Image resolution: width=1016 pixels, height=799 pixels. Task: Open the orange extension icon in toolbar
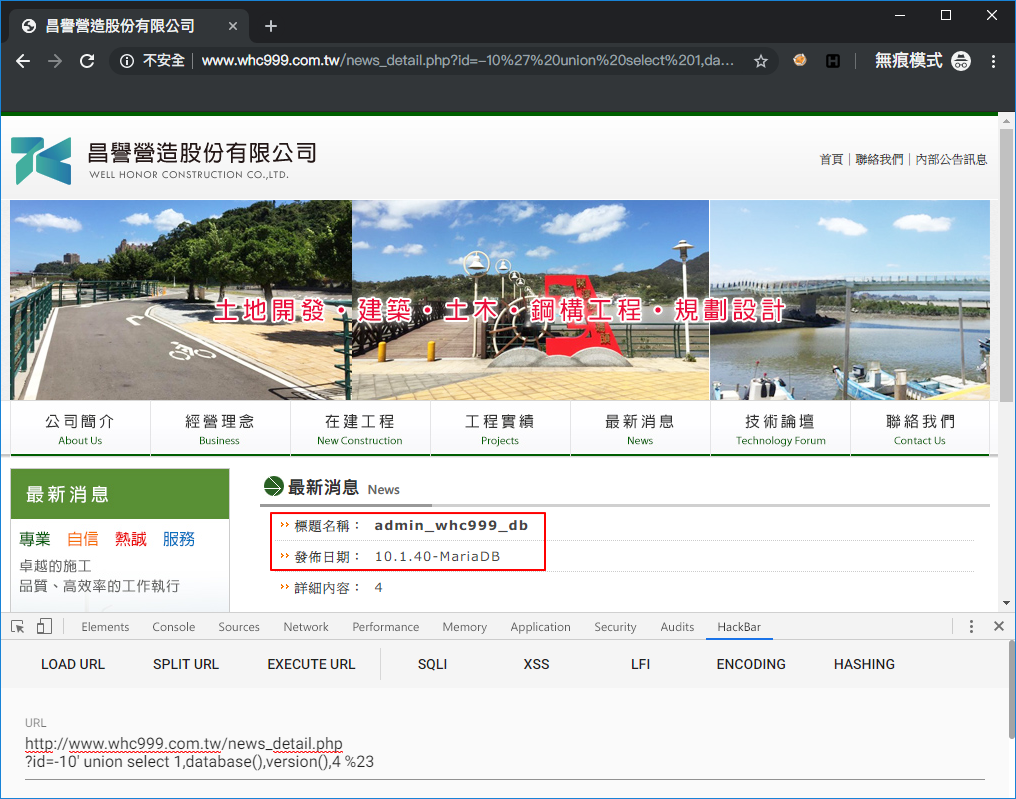point(800,60)
